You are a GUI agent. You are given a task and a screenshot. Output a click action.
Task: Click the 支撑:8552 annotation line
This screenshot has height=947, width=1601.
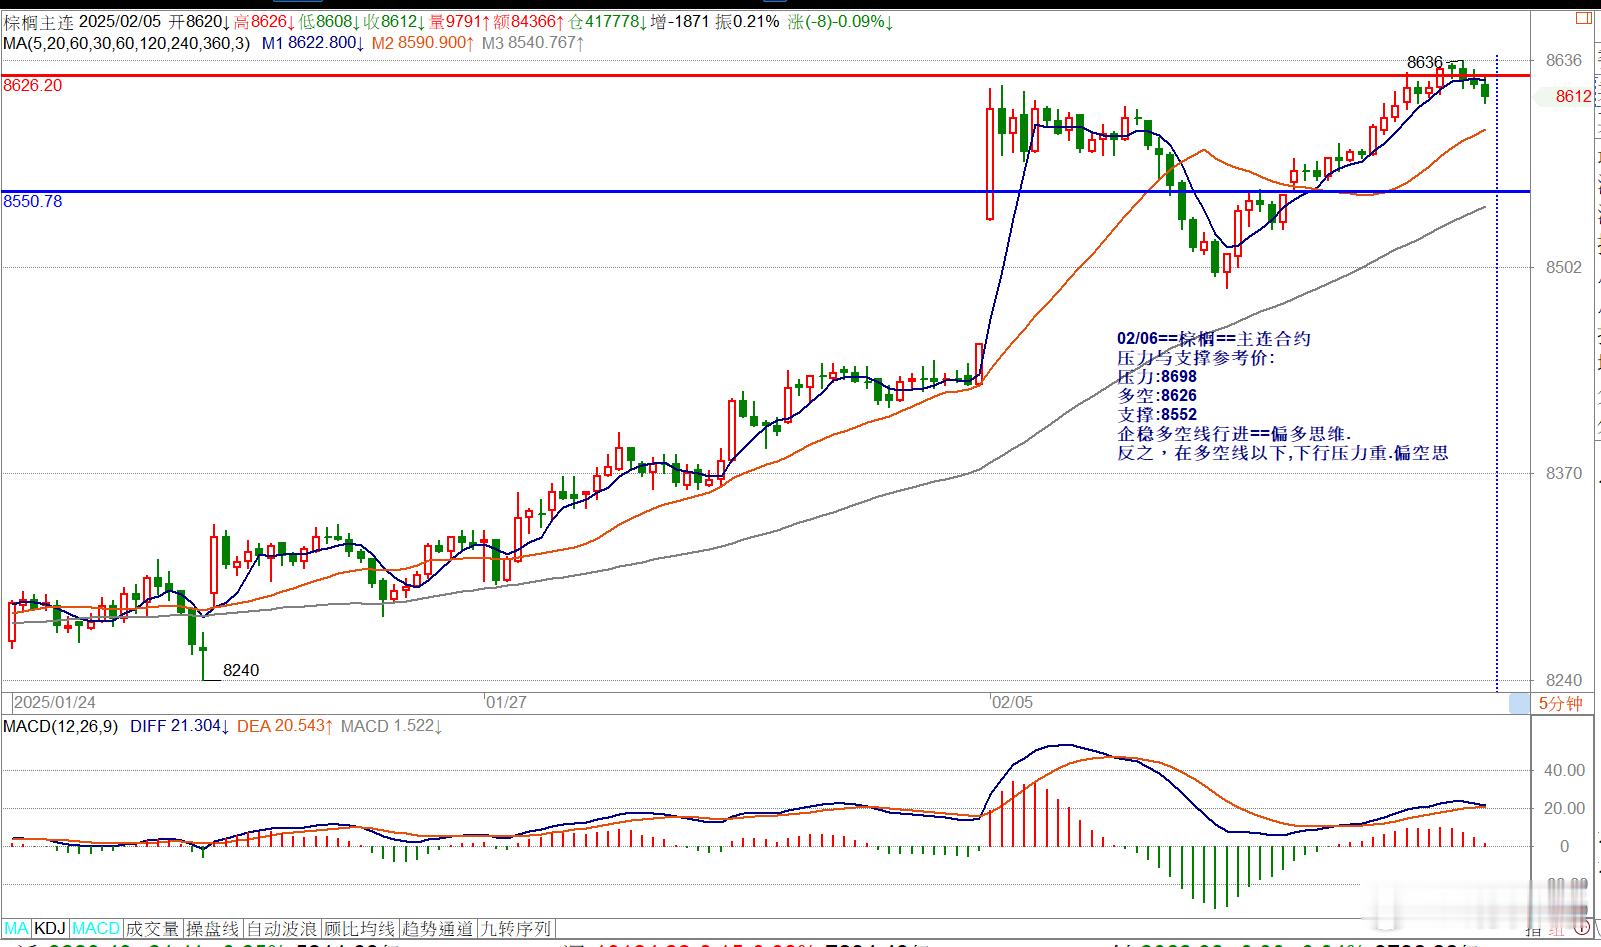coord(1157,415)
